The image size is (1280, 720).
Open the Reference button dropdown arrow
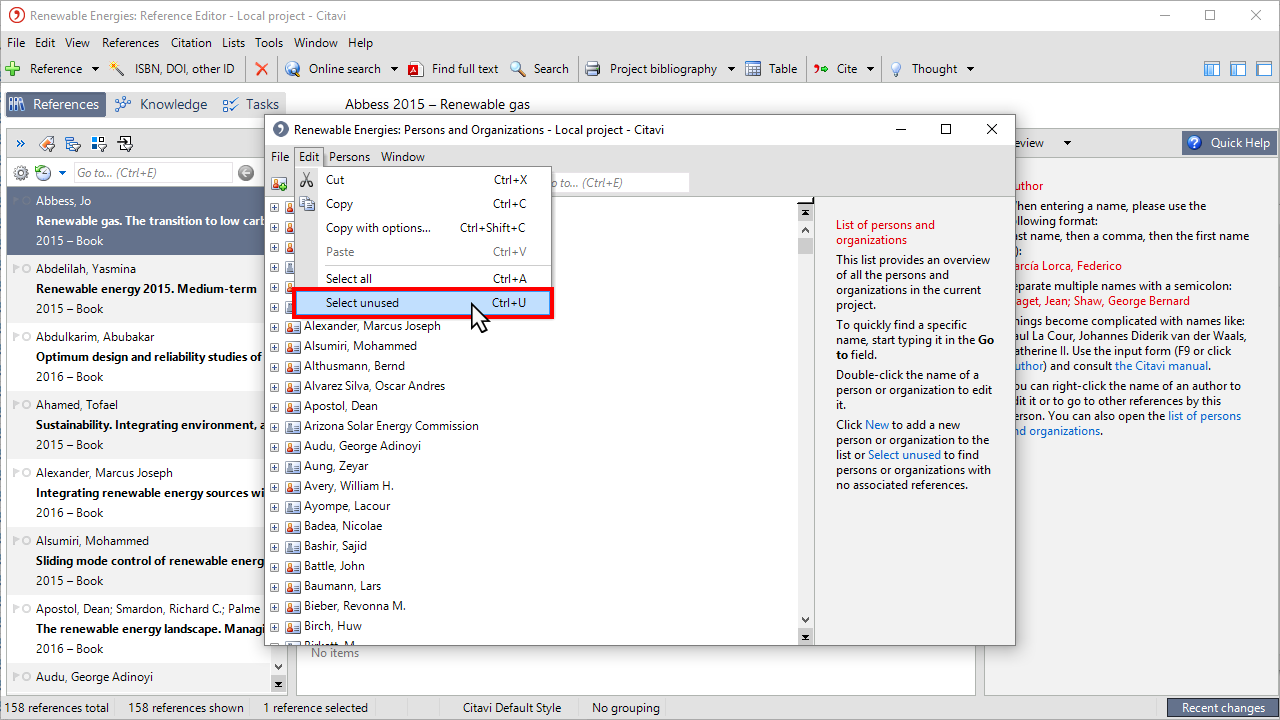pyautogui.click(x=95, y=69)
